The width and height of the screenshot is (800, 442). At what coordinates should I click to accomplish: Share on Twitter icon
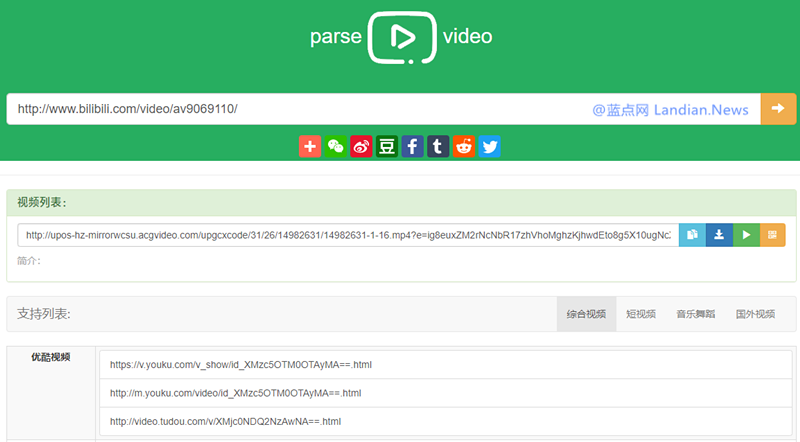(489, 146)
